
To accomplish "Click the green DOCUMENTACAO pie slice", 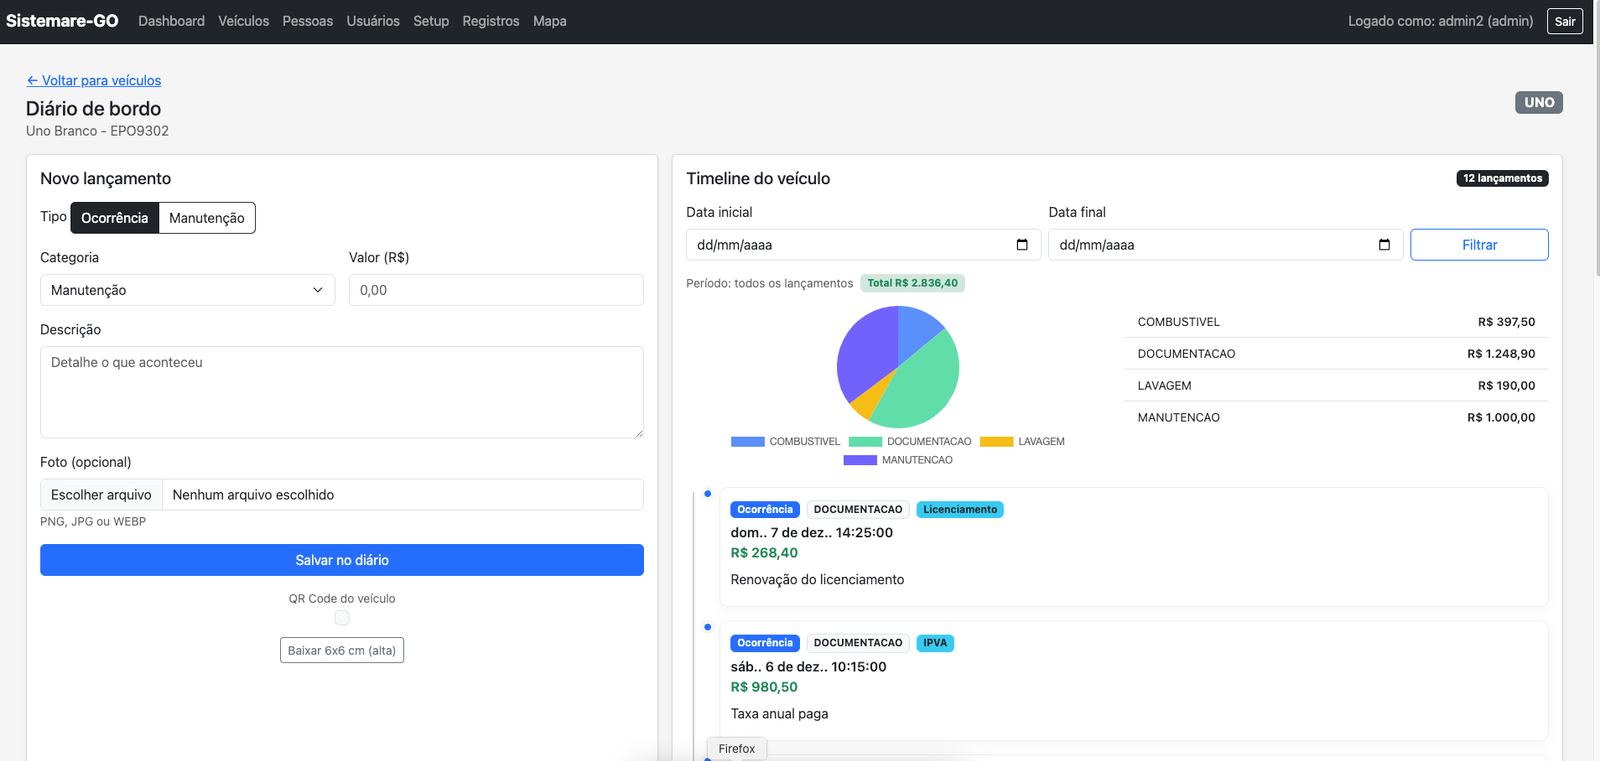I will coord(918,385).
